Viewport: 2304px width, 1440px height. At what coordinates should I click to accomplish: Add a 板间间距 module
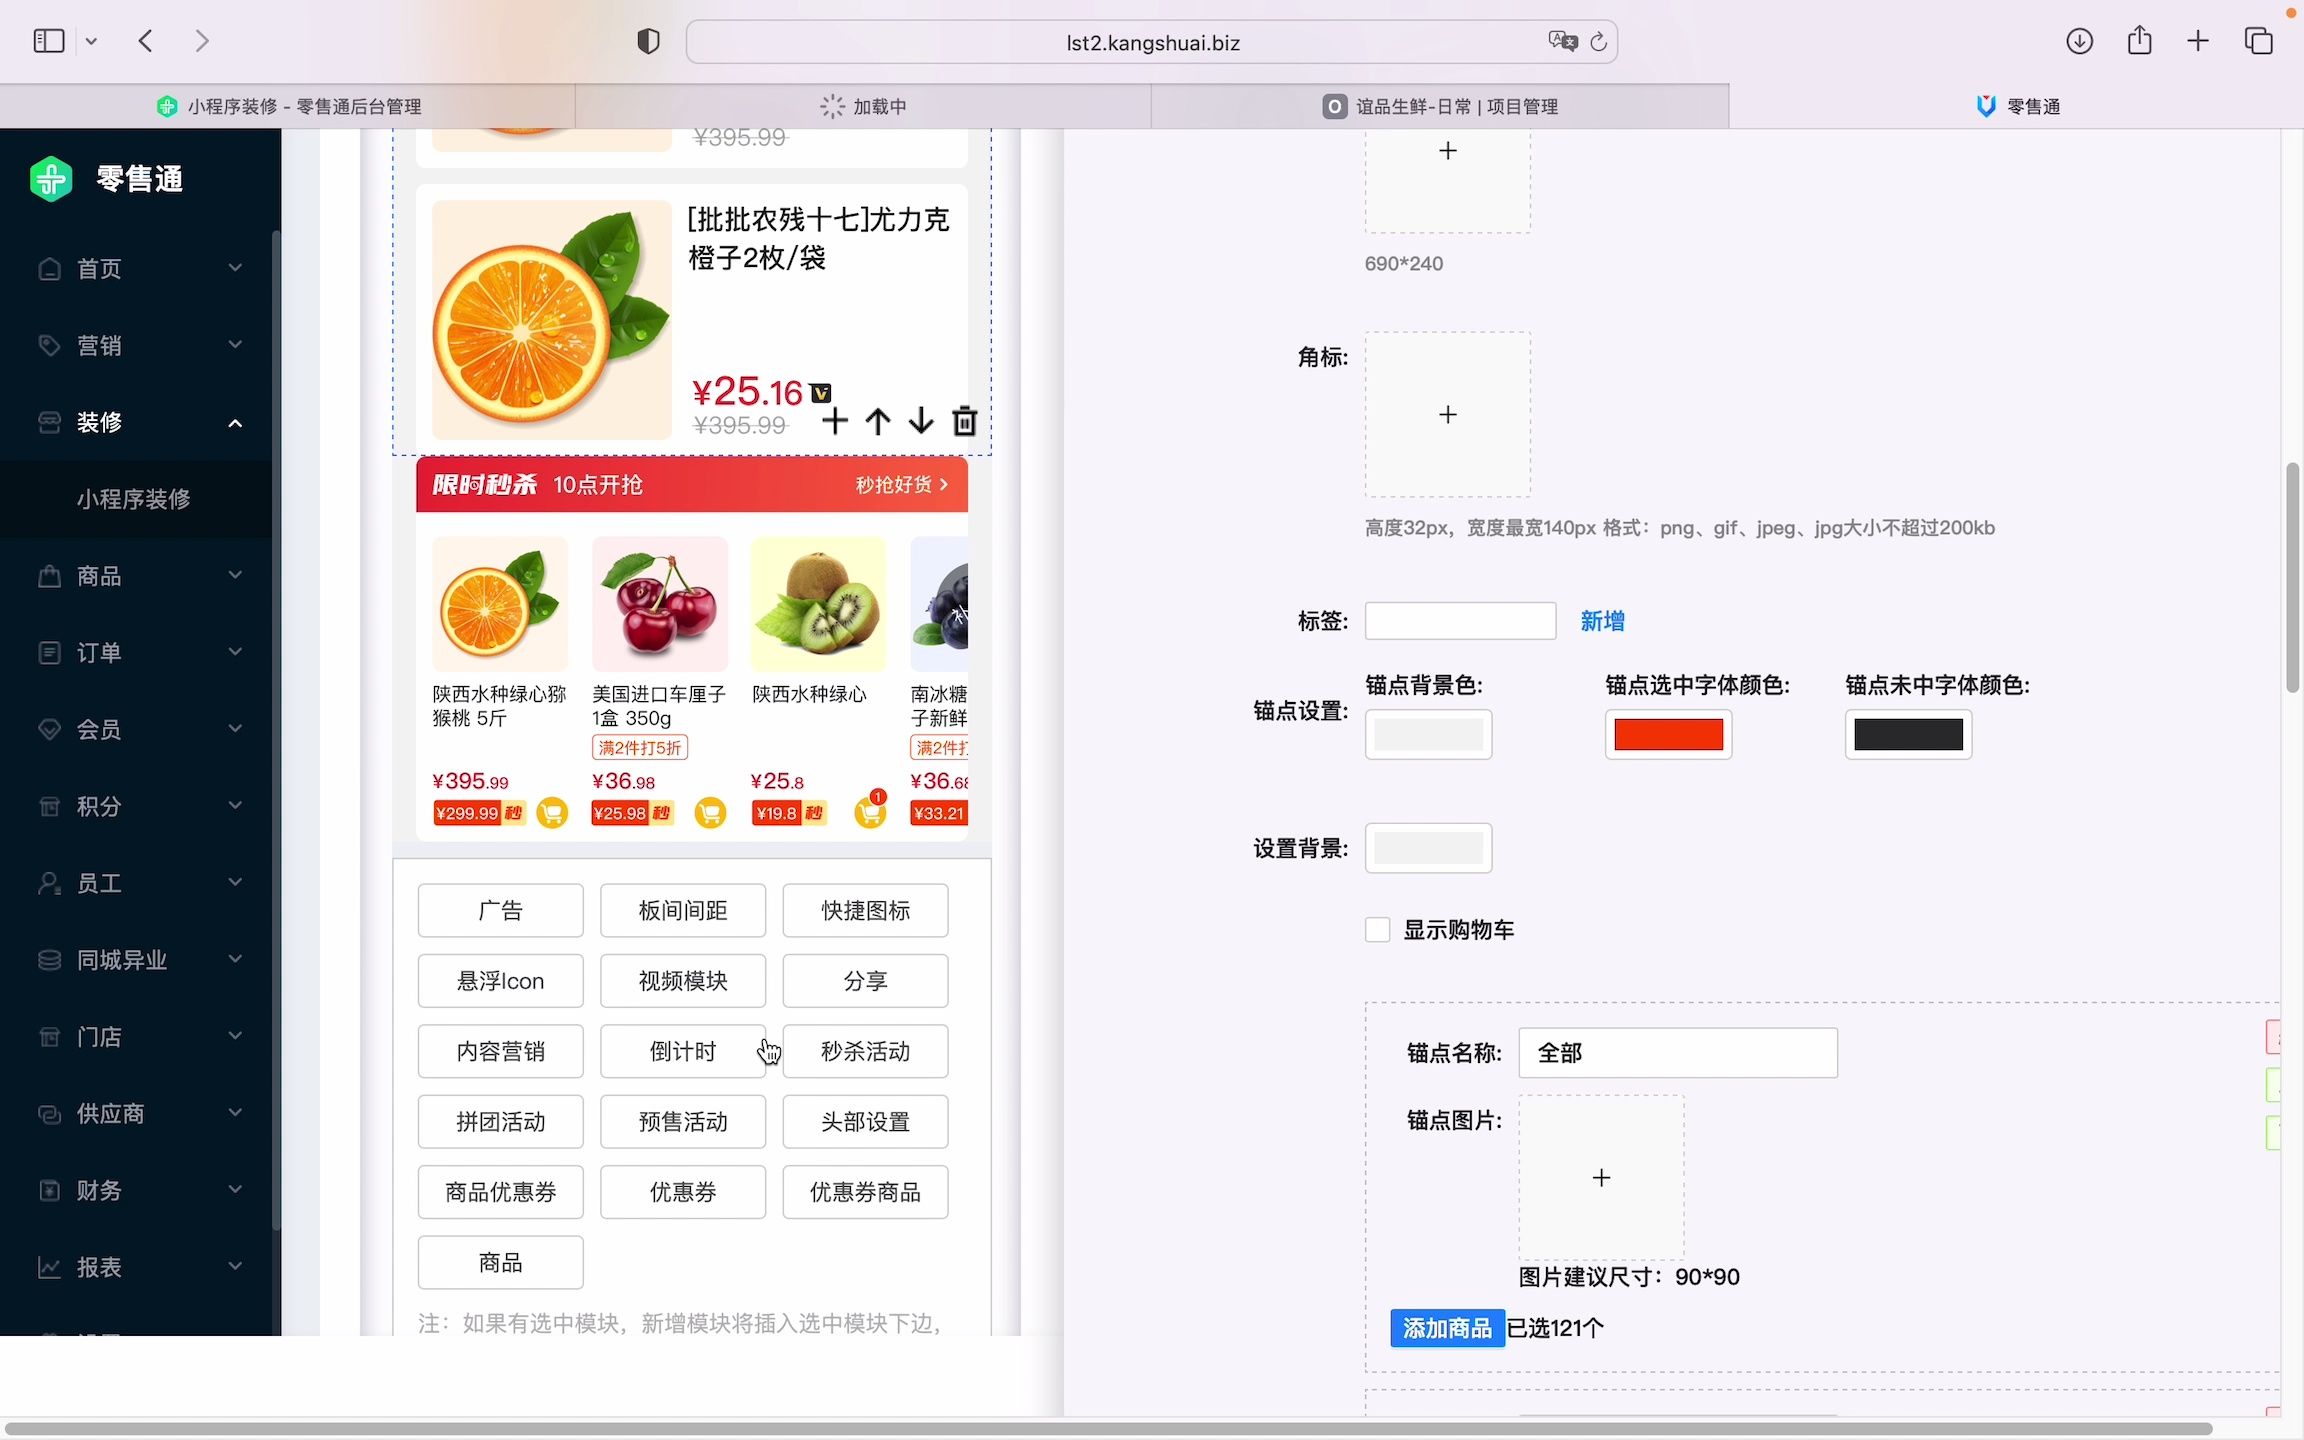683,911
